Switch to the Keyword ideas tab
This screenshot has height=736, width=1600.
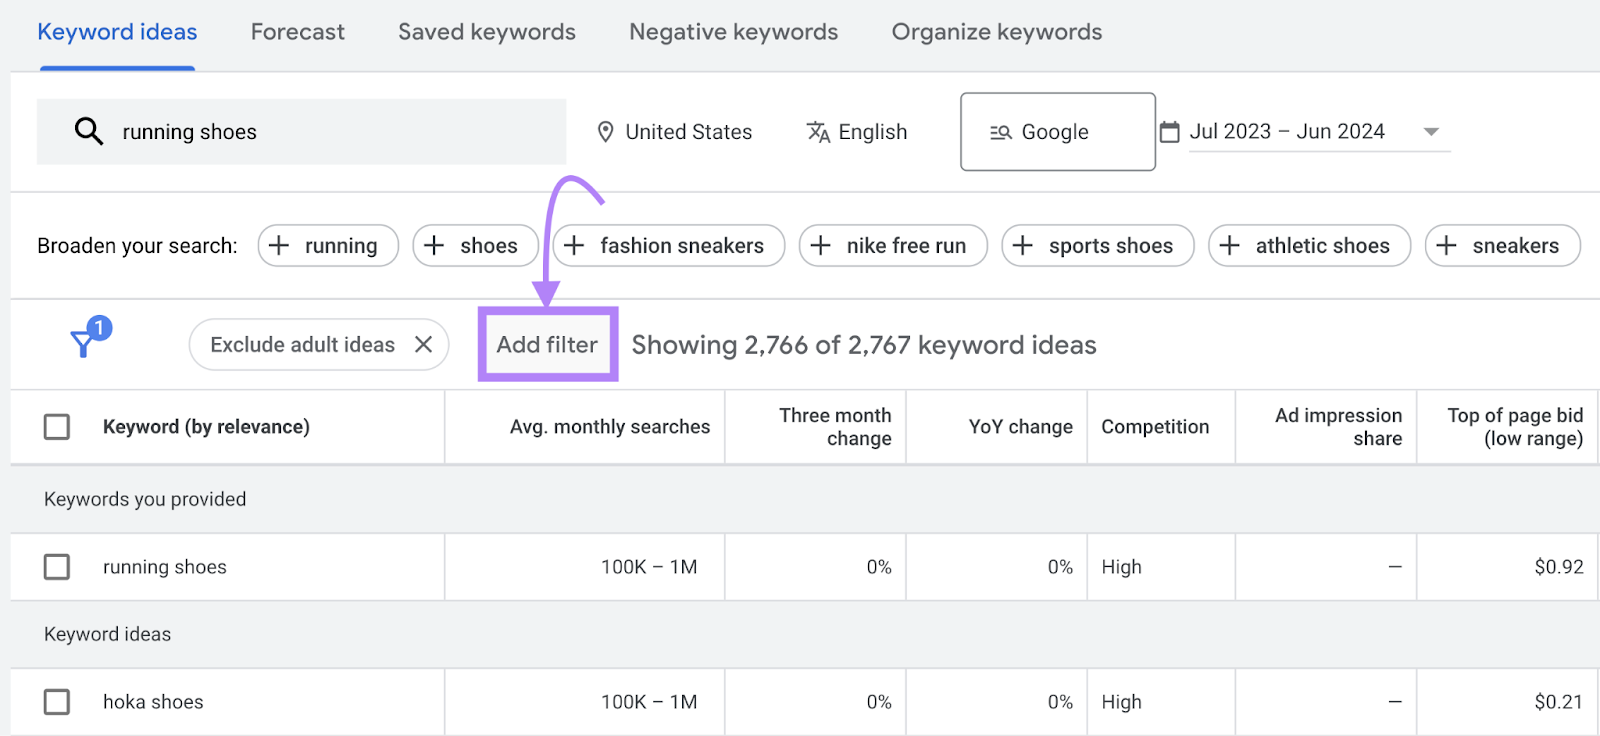[117, 32]
